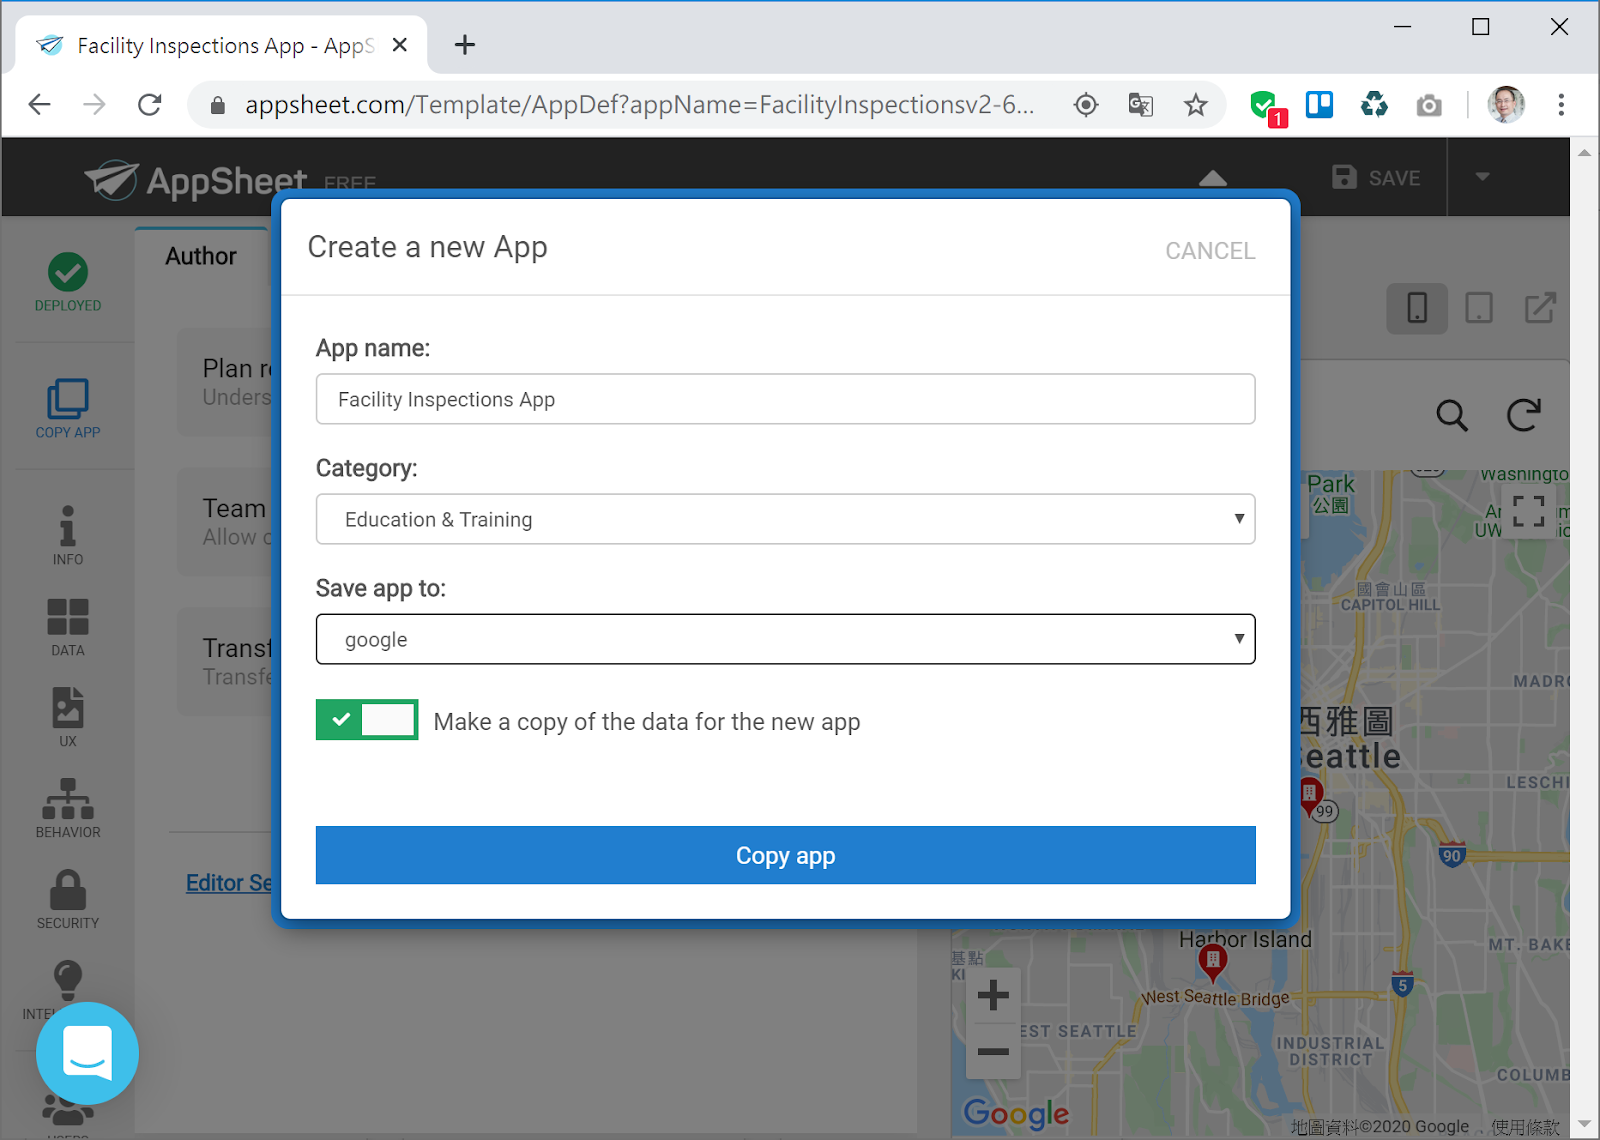Toggle the copy data for new app switch

click(367, 720)
